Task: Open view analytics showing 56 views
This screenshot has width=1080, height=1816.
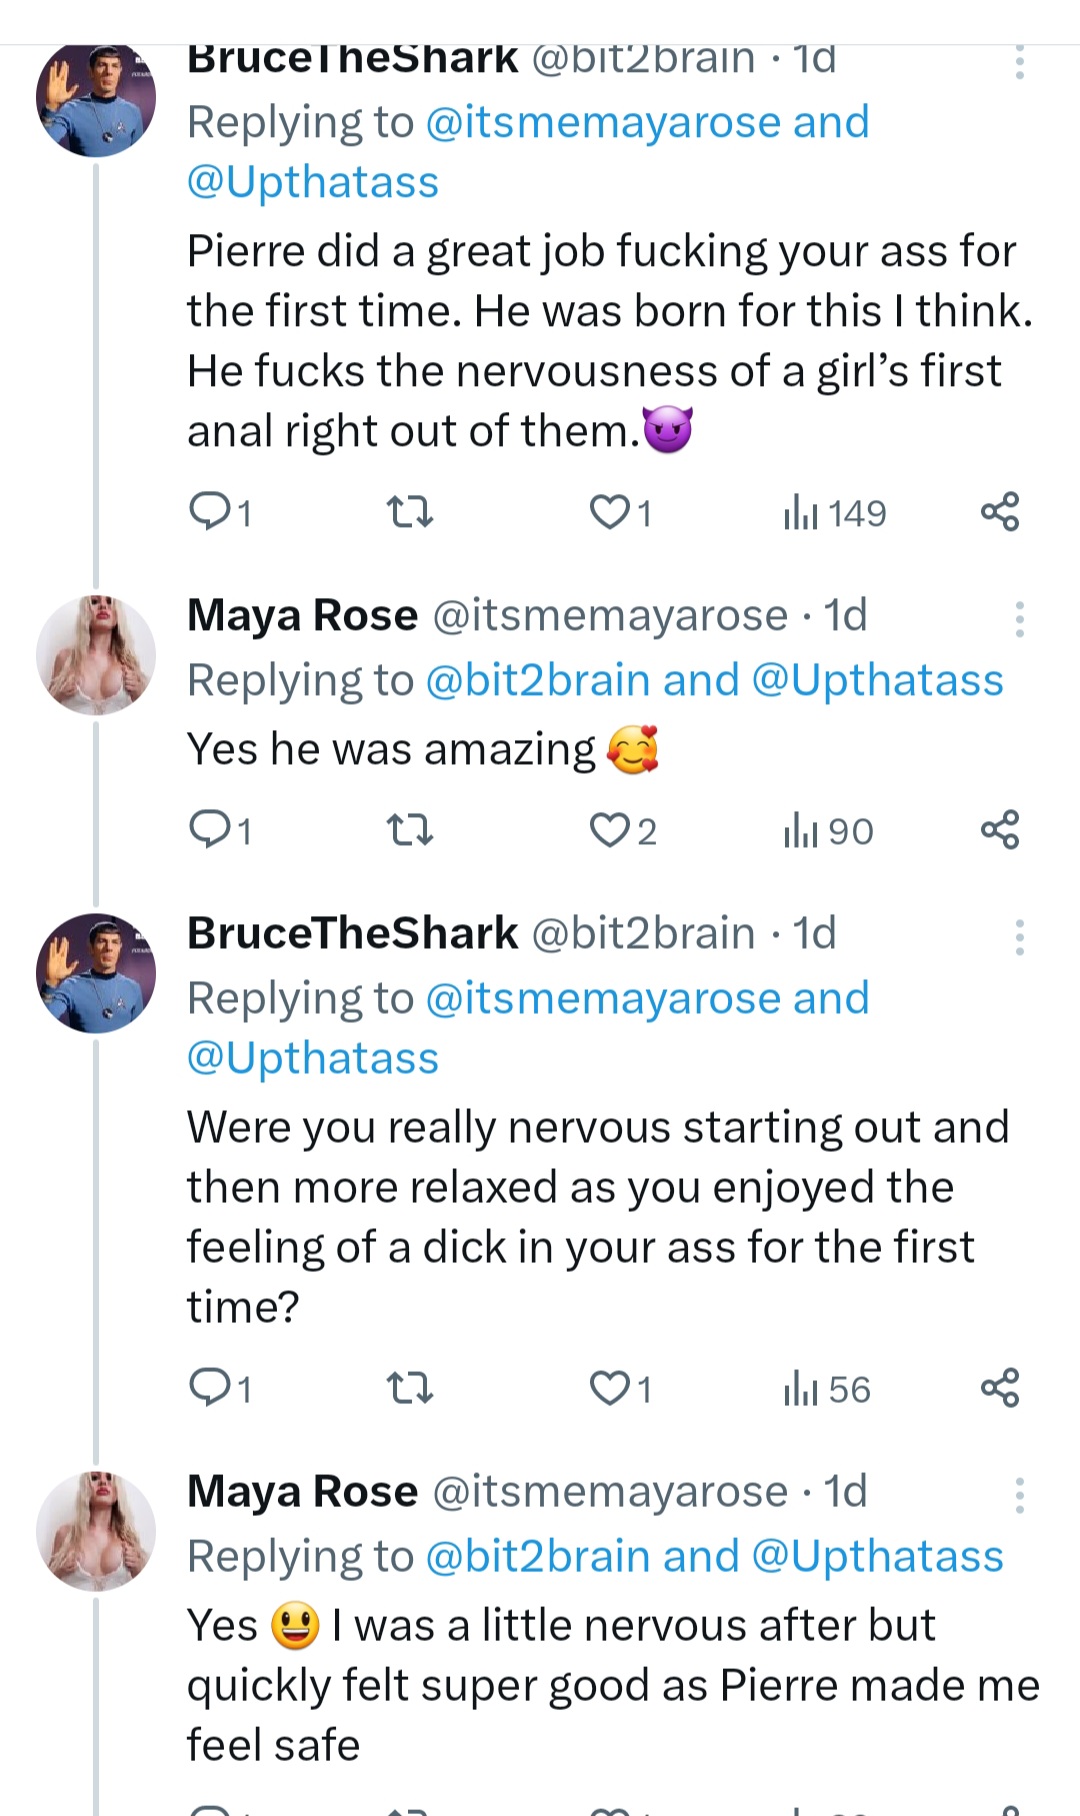Action: point(828,1389)
